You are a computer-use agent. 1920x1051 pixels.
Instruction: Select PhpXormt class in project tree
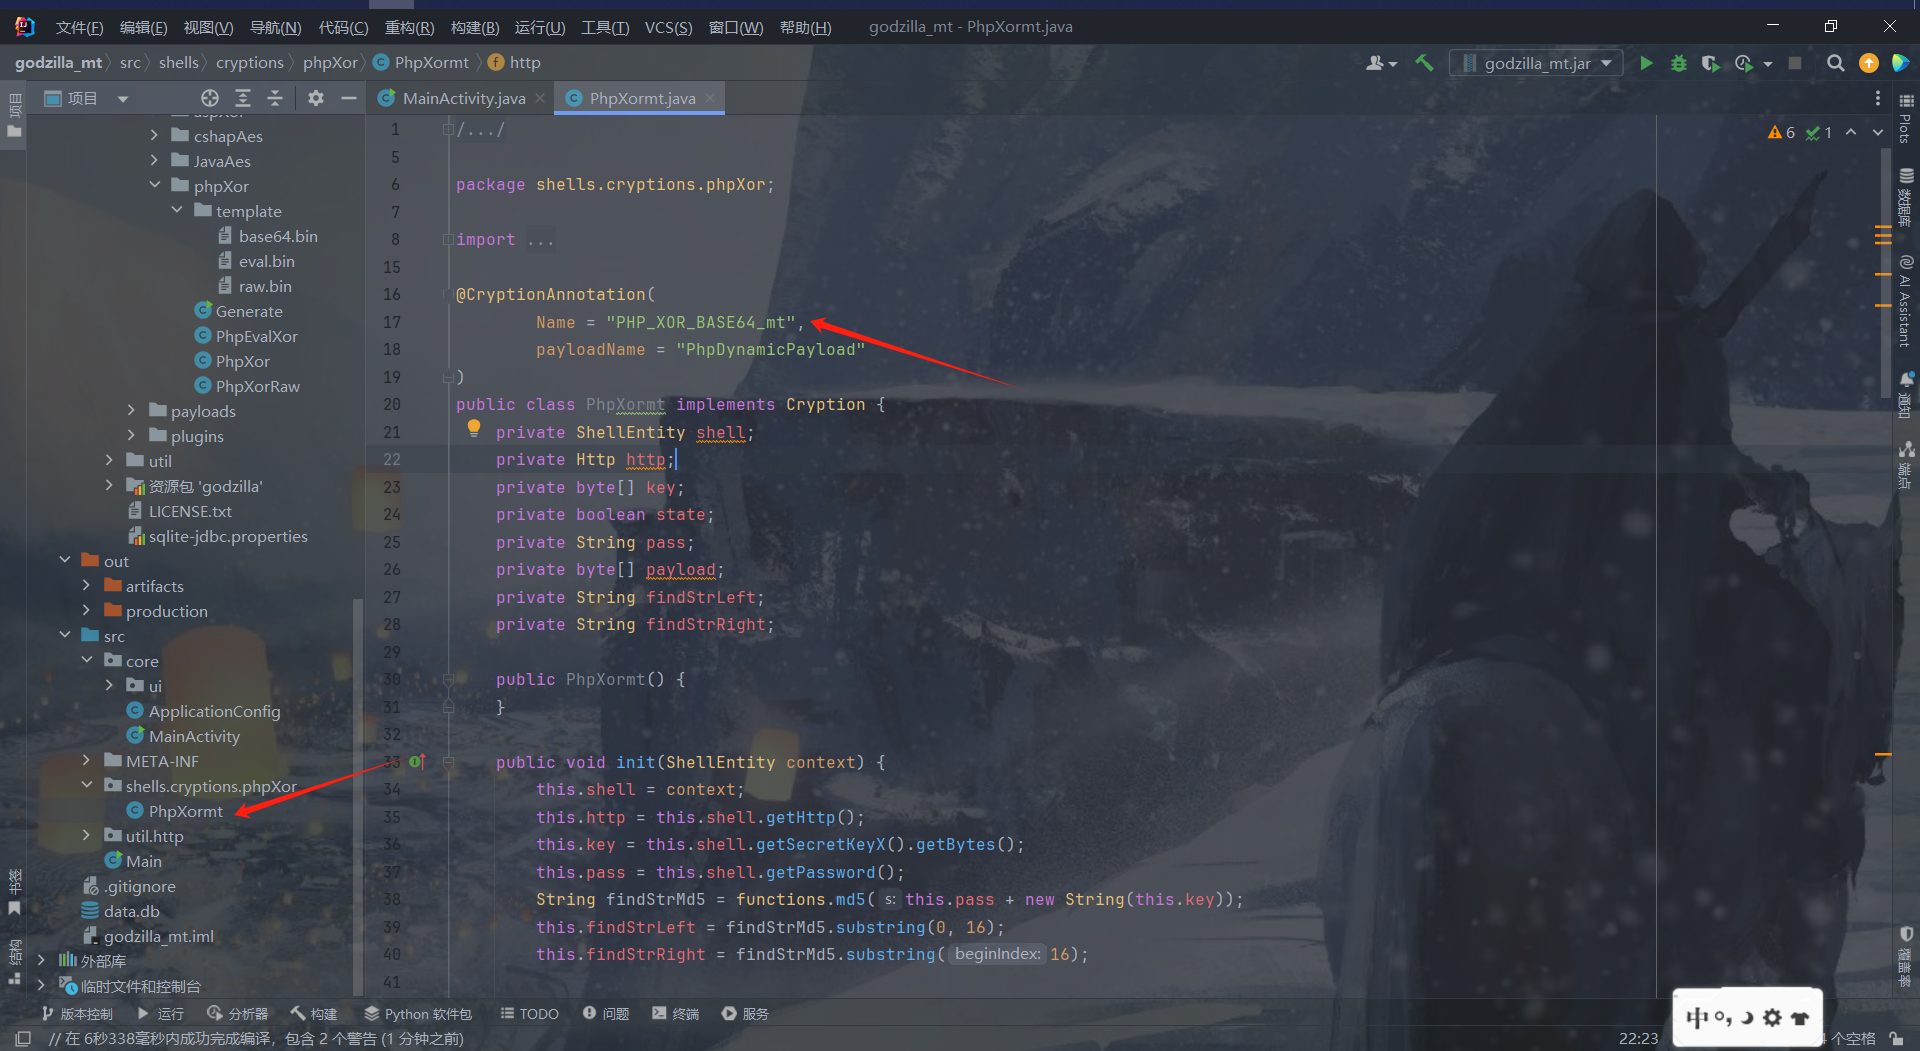(x=186, y=811)
